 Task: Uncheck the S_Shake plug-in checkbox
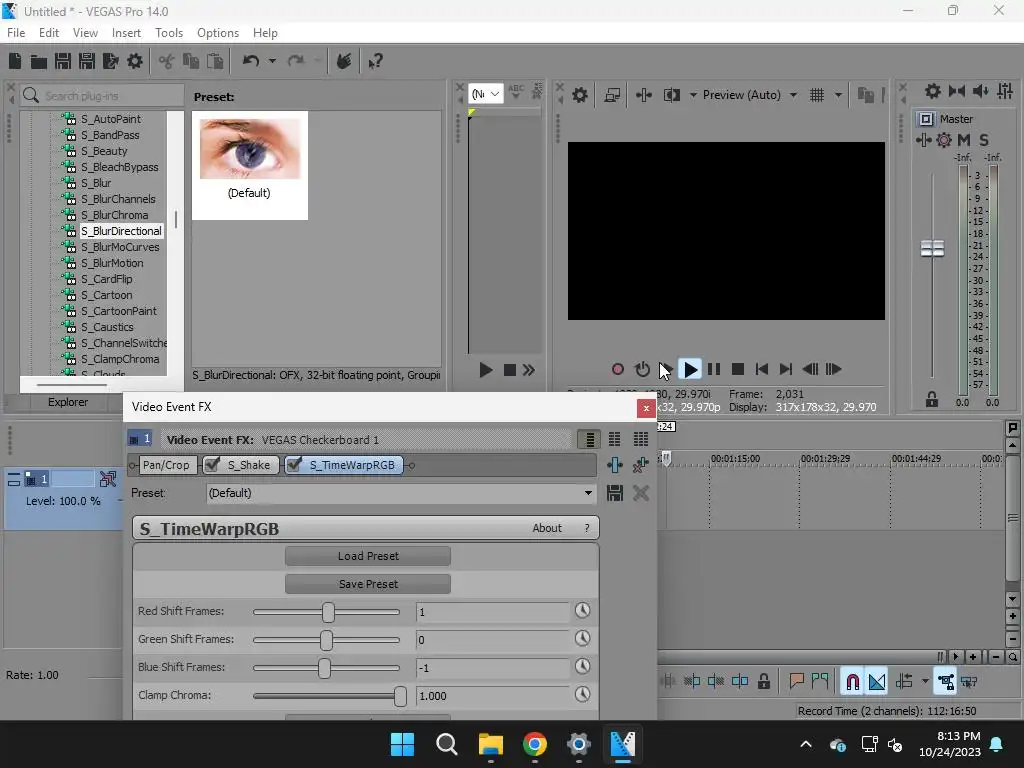212,464
